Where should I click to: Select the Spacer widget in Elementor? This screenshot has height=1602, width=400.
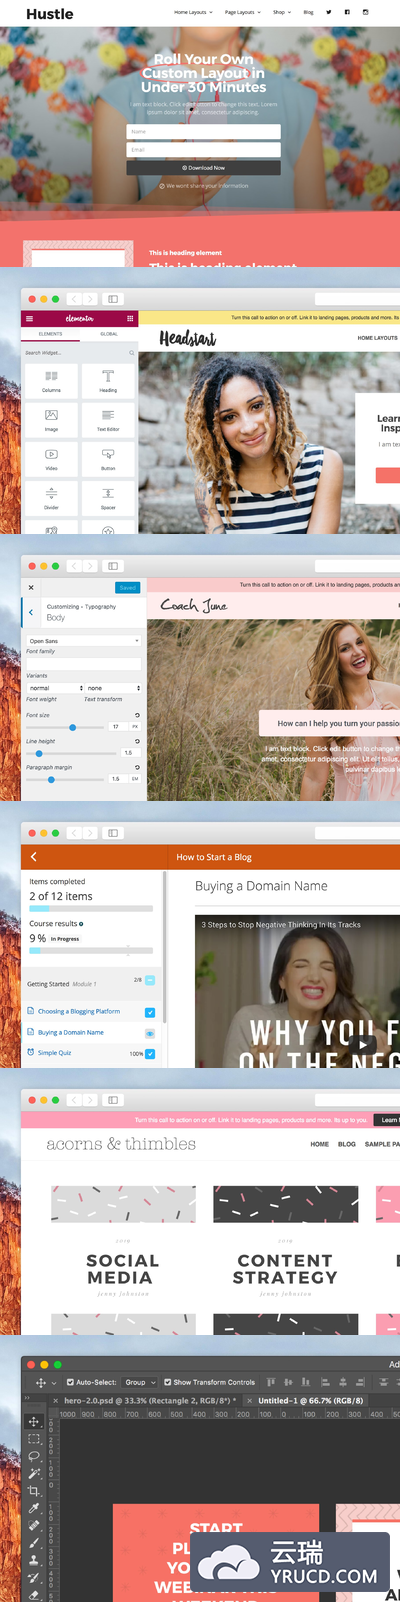pos(108,496)
